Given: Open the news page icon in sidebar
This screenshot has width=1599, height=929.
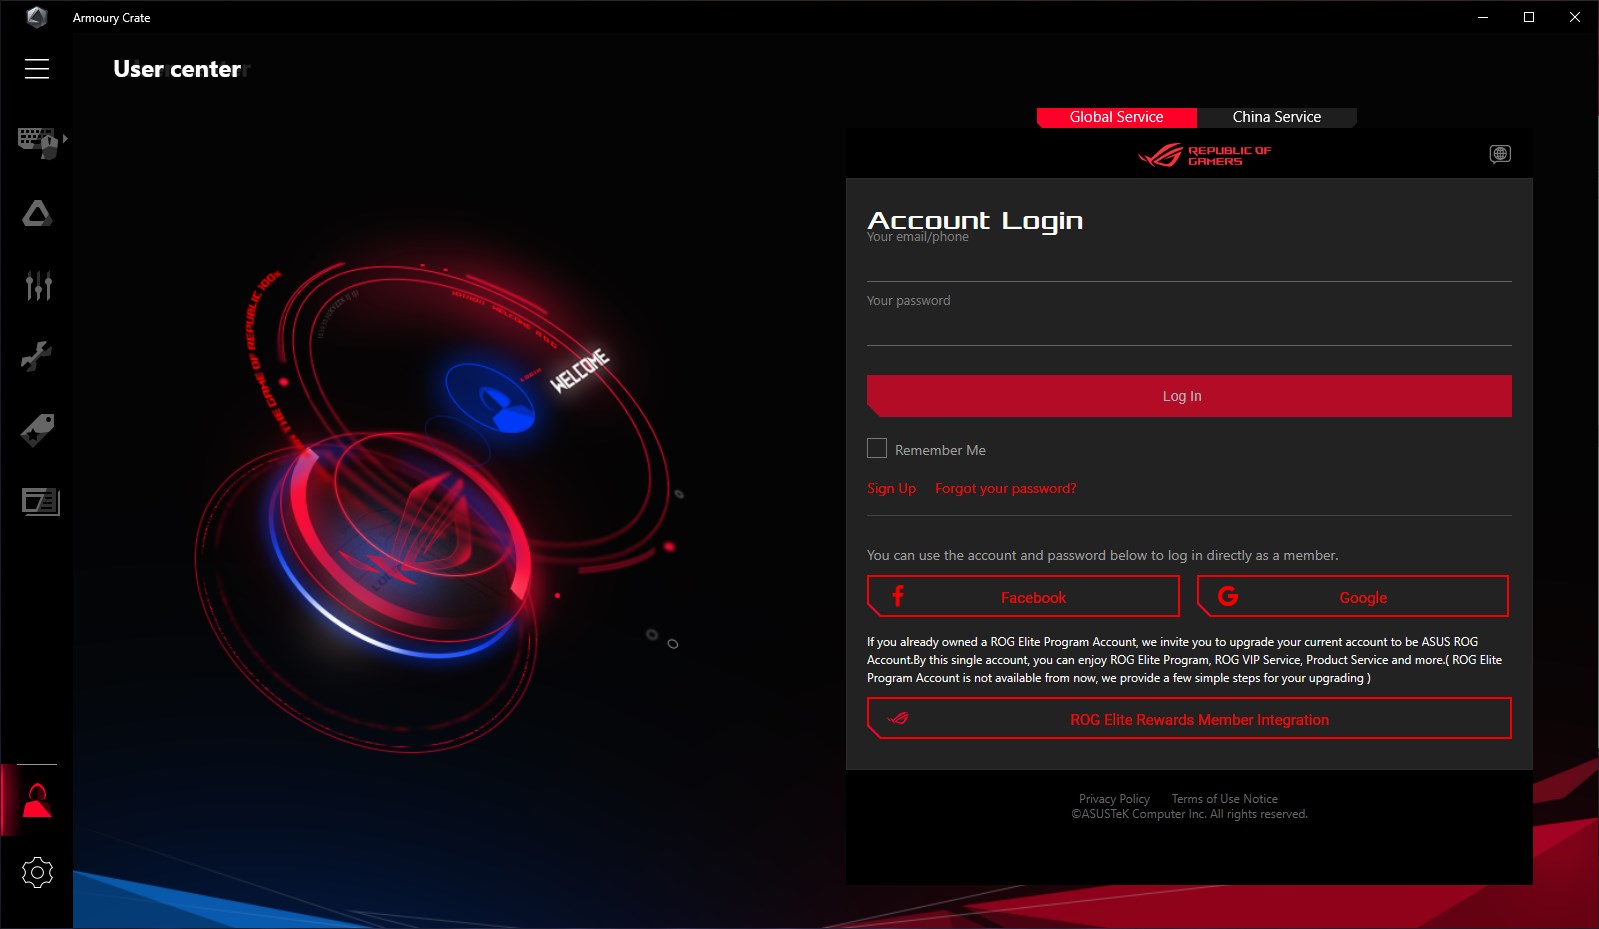Looking at the screenshot, I should click(41, 502).
